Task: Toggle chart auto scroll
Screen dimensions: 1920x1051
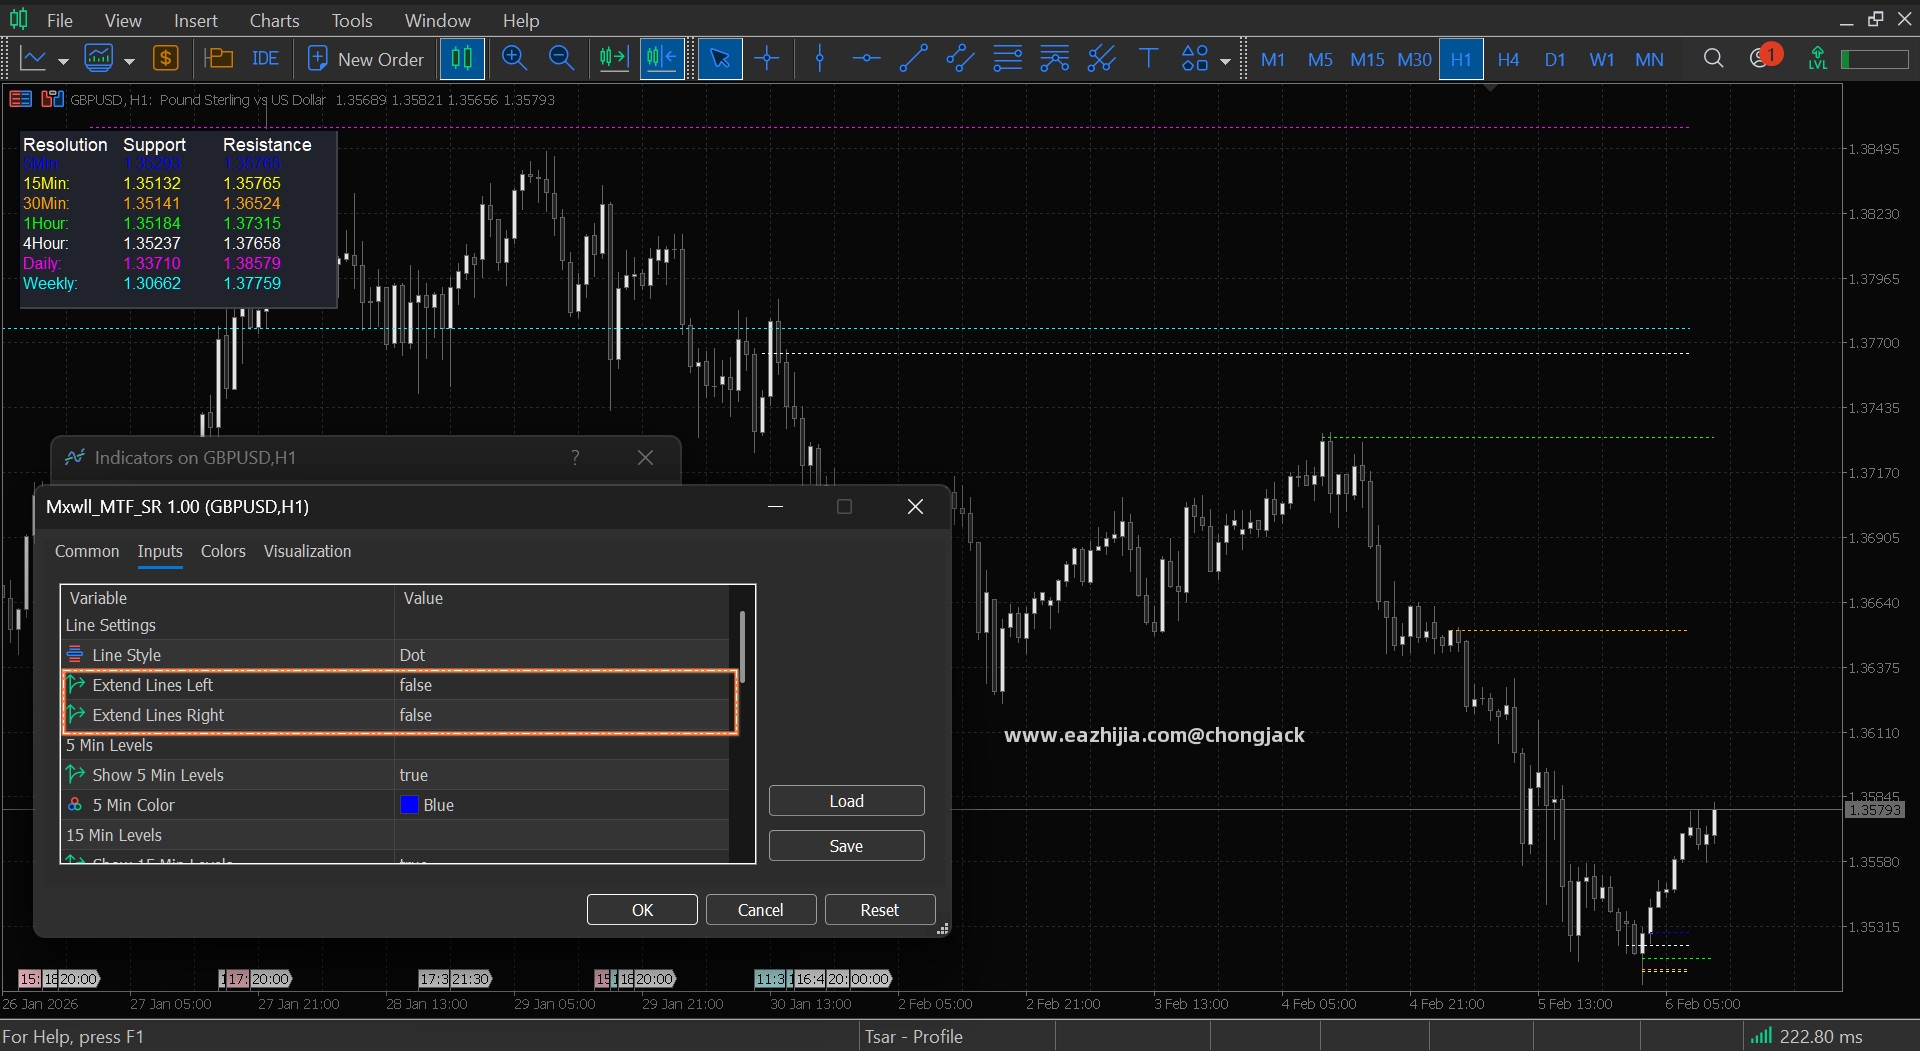Action: tap(614, 59)
